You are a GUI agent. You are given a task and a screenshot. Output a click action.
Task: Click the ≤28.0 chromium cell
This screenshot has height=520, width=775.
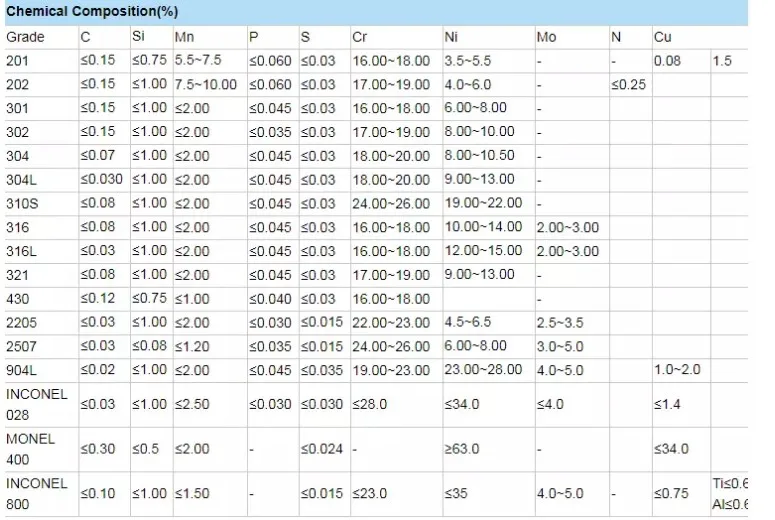(370, 404)
